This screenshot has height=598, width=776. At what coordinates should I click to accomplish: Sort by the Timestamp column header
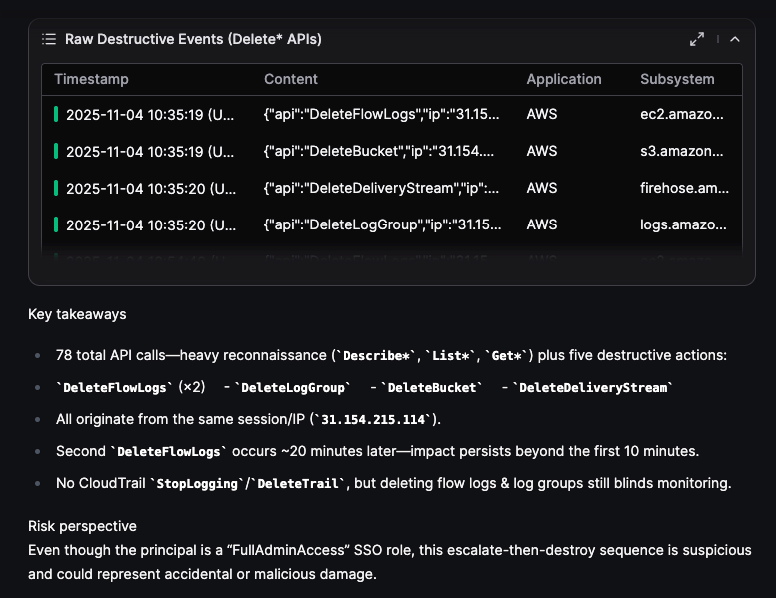(x=91, y=79)
